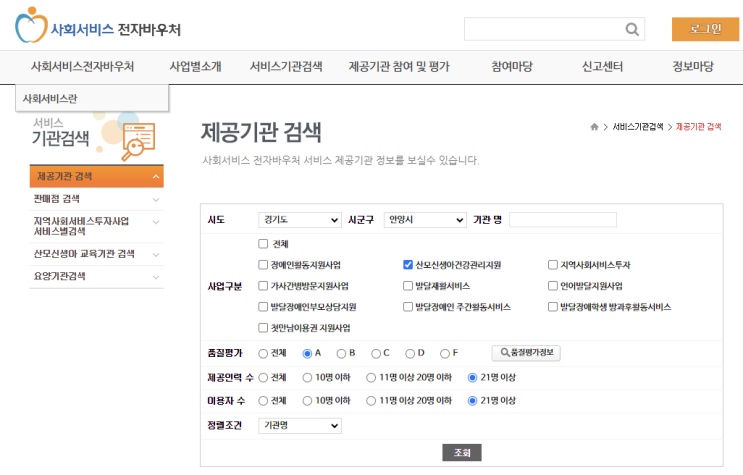Click the 기관 명 input field
The width and height of the screenshot is (743, 475).
563,219
